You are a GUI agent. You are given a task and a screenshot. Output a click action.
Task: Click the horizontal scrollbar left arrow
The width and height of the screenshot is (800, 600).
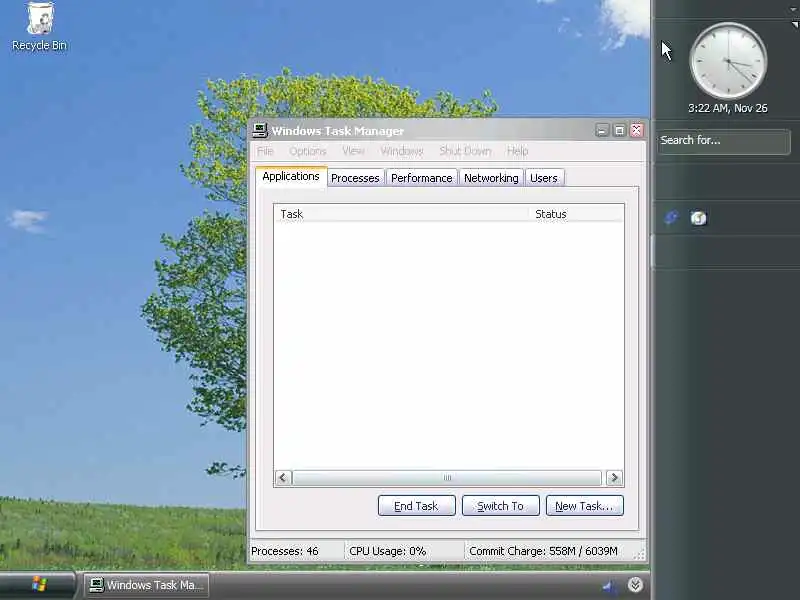tap(283, 478)
